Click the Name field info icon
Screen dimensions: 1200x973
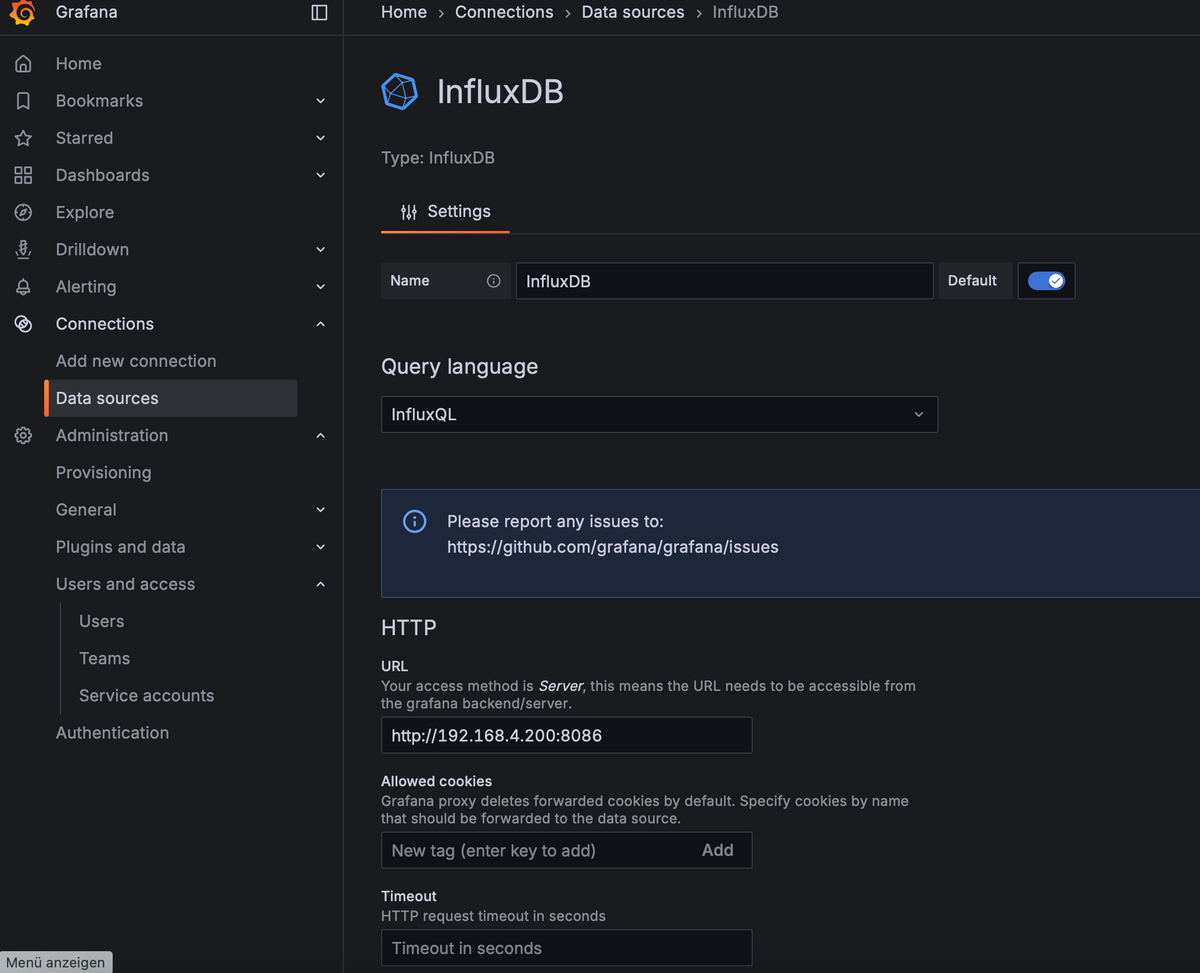click(x=493, y=281)
